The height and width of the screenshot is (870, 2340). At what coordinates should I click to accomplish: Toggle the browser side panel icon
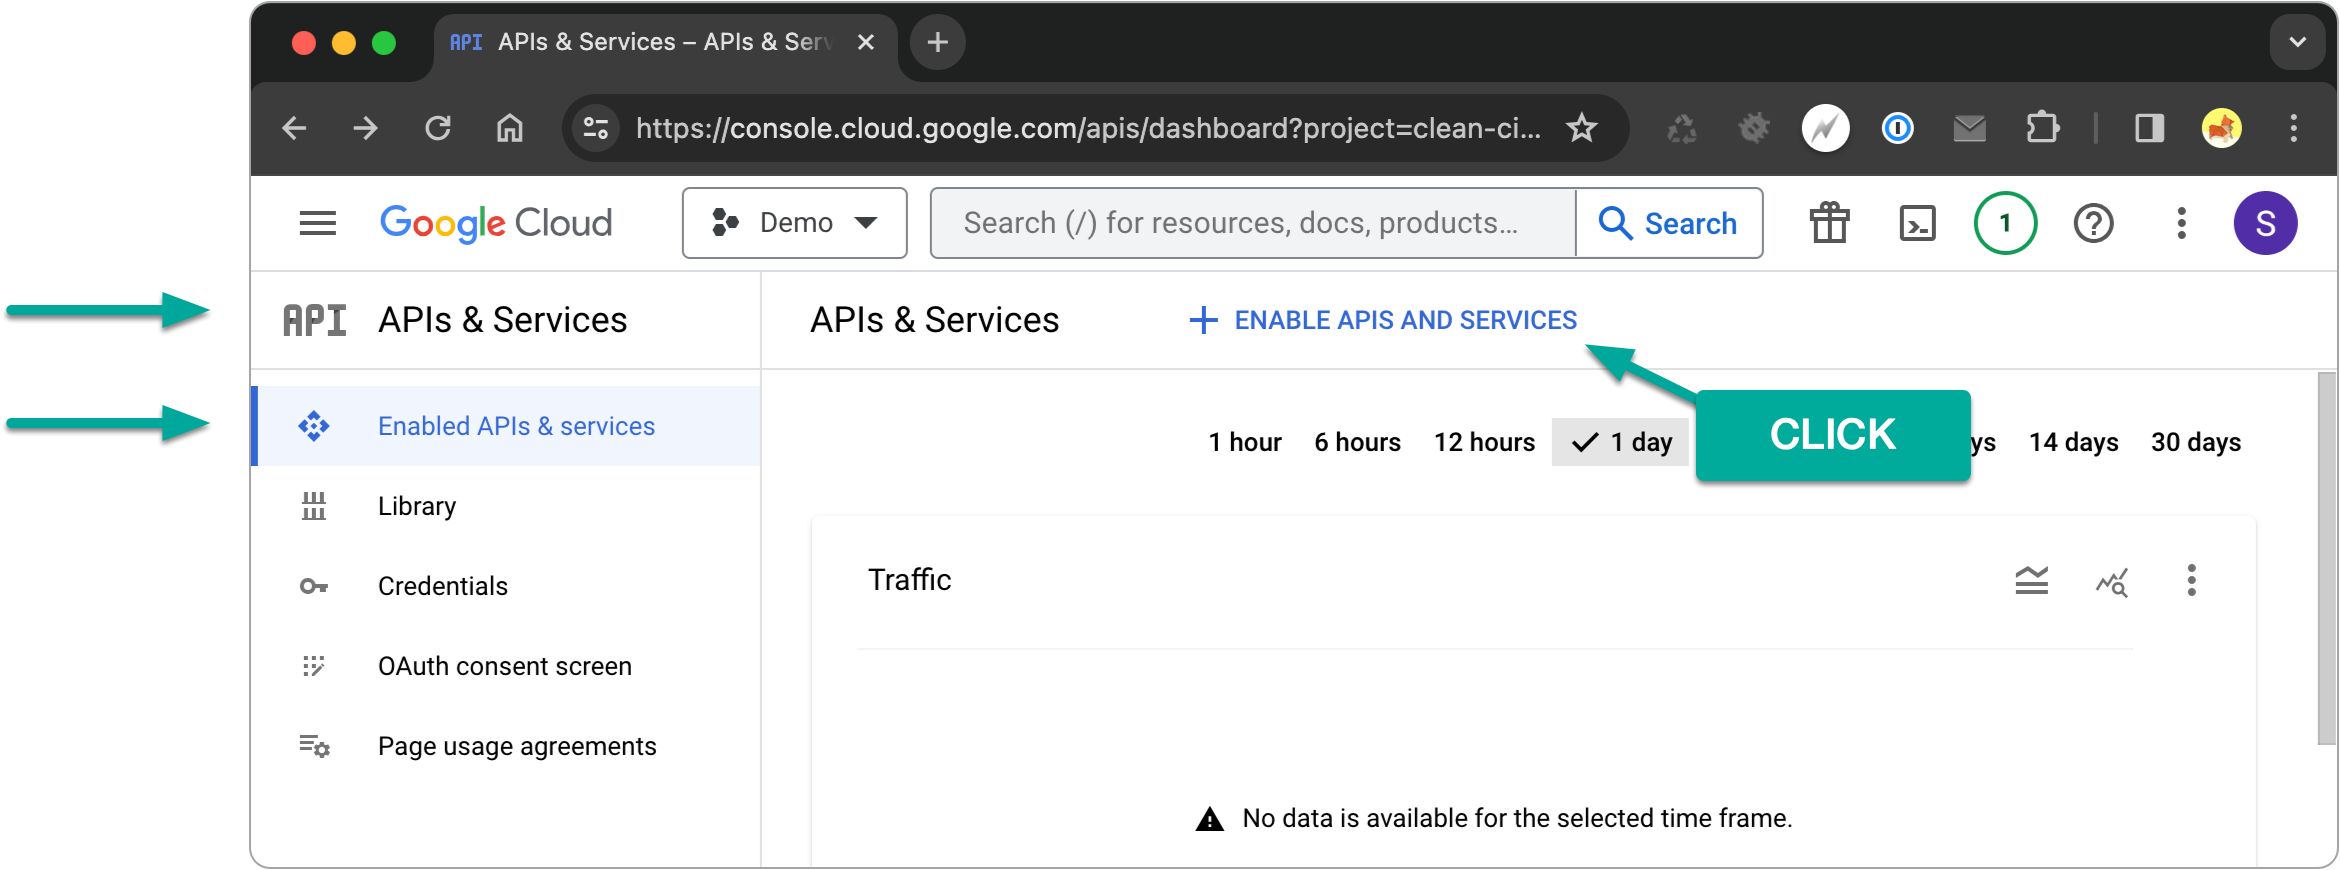[x=2150, y=128]
